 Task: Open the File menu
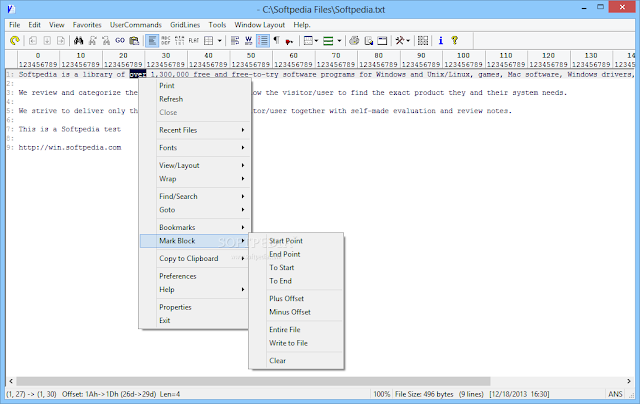click(15, 25)
